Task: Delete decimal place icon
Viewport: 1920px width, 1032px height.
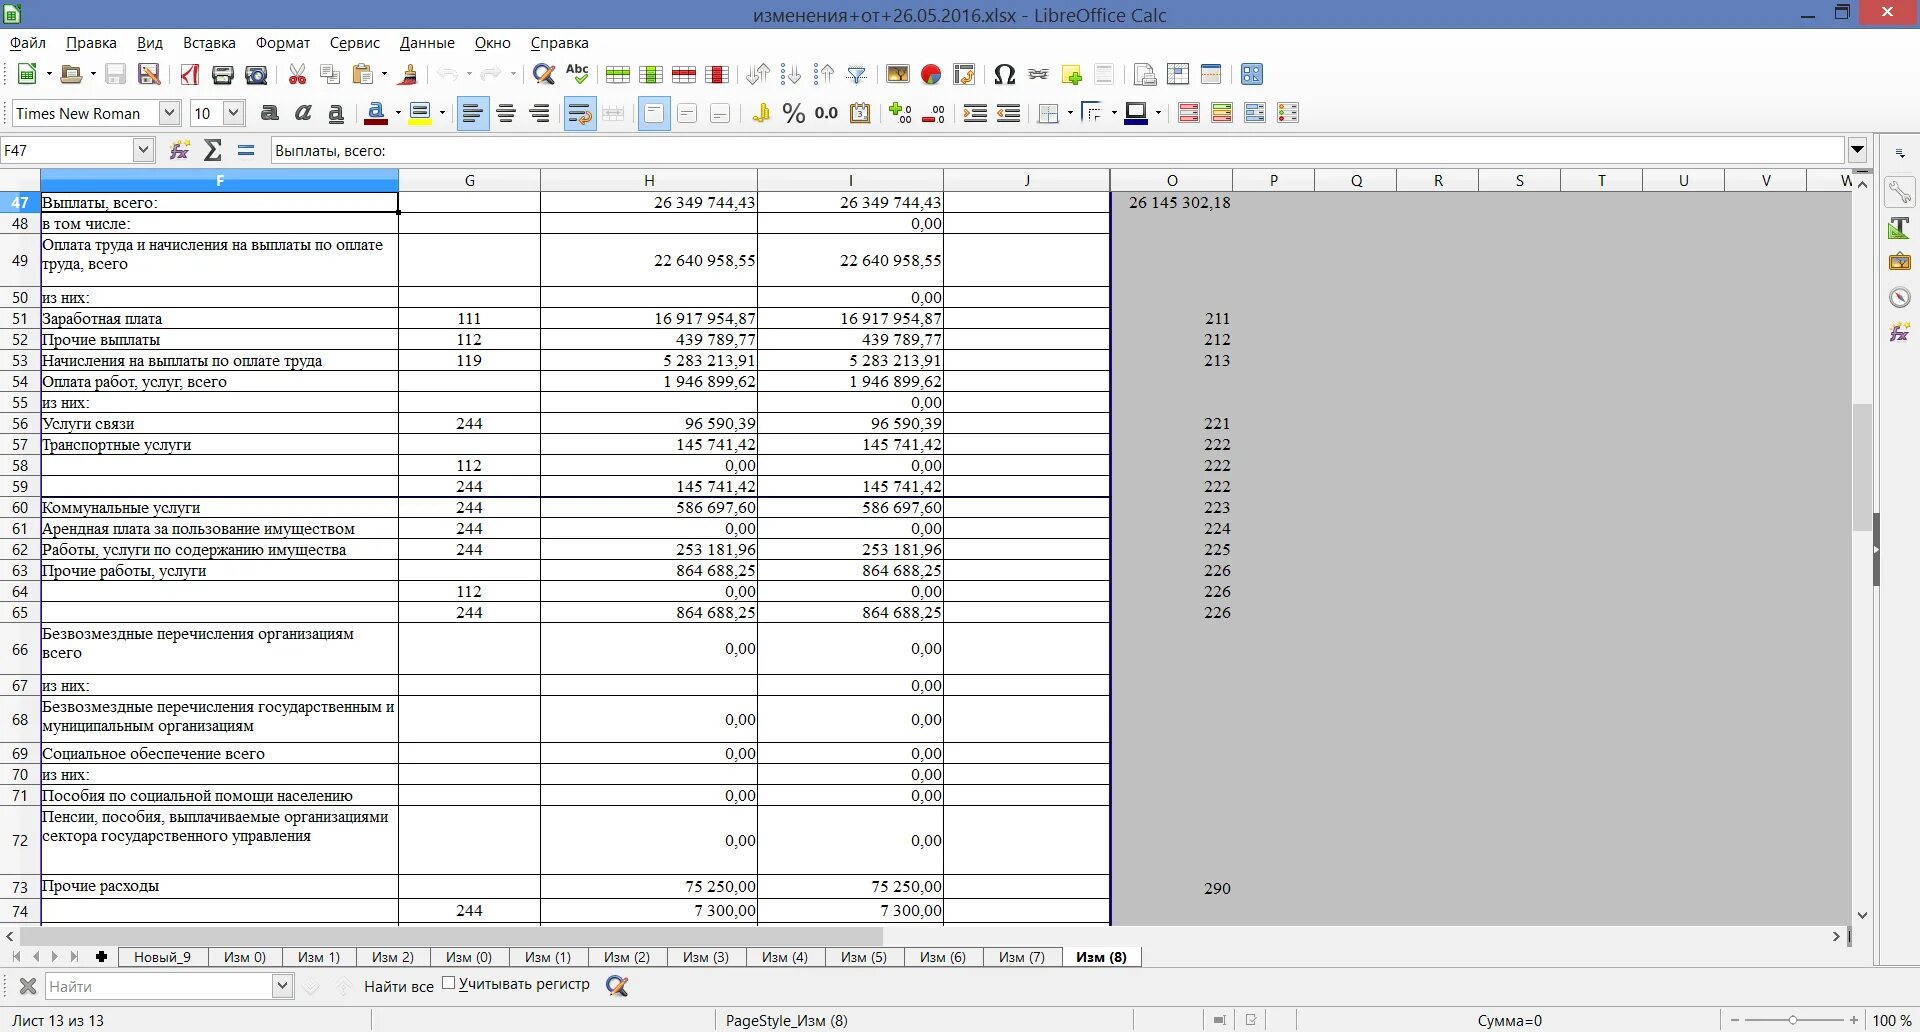Action: click(933, 113)
